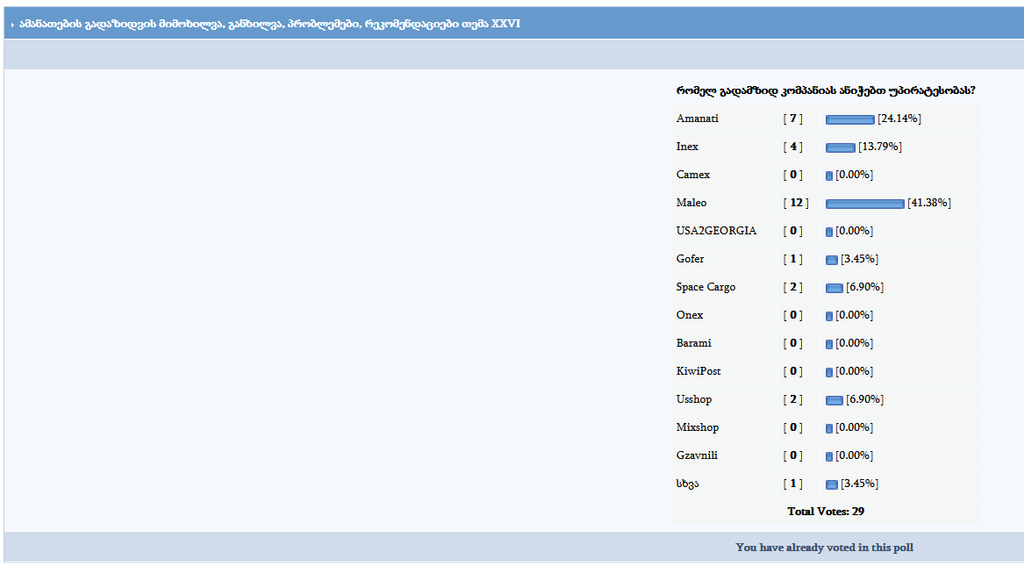The image size is (1024, 563).
Task: Click the 24.14% percentage value
Action: tap(899, 118)
